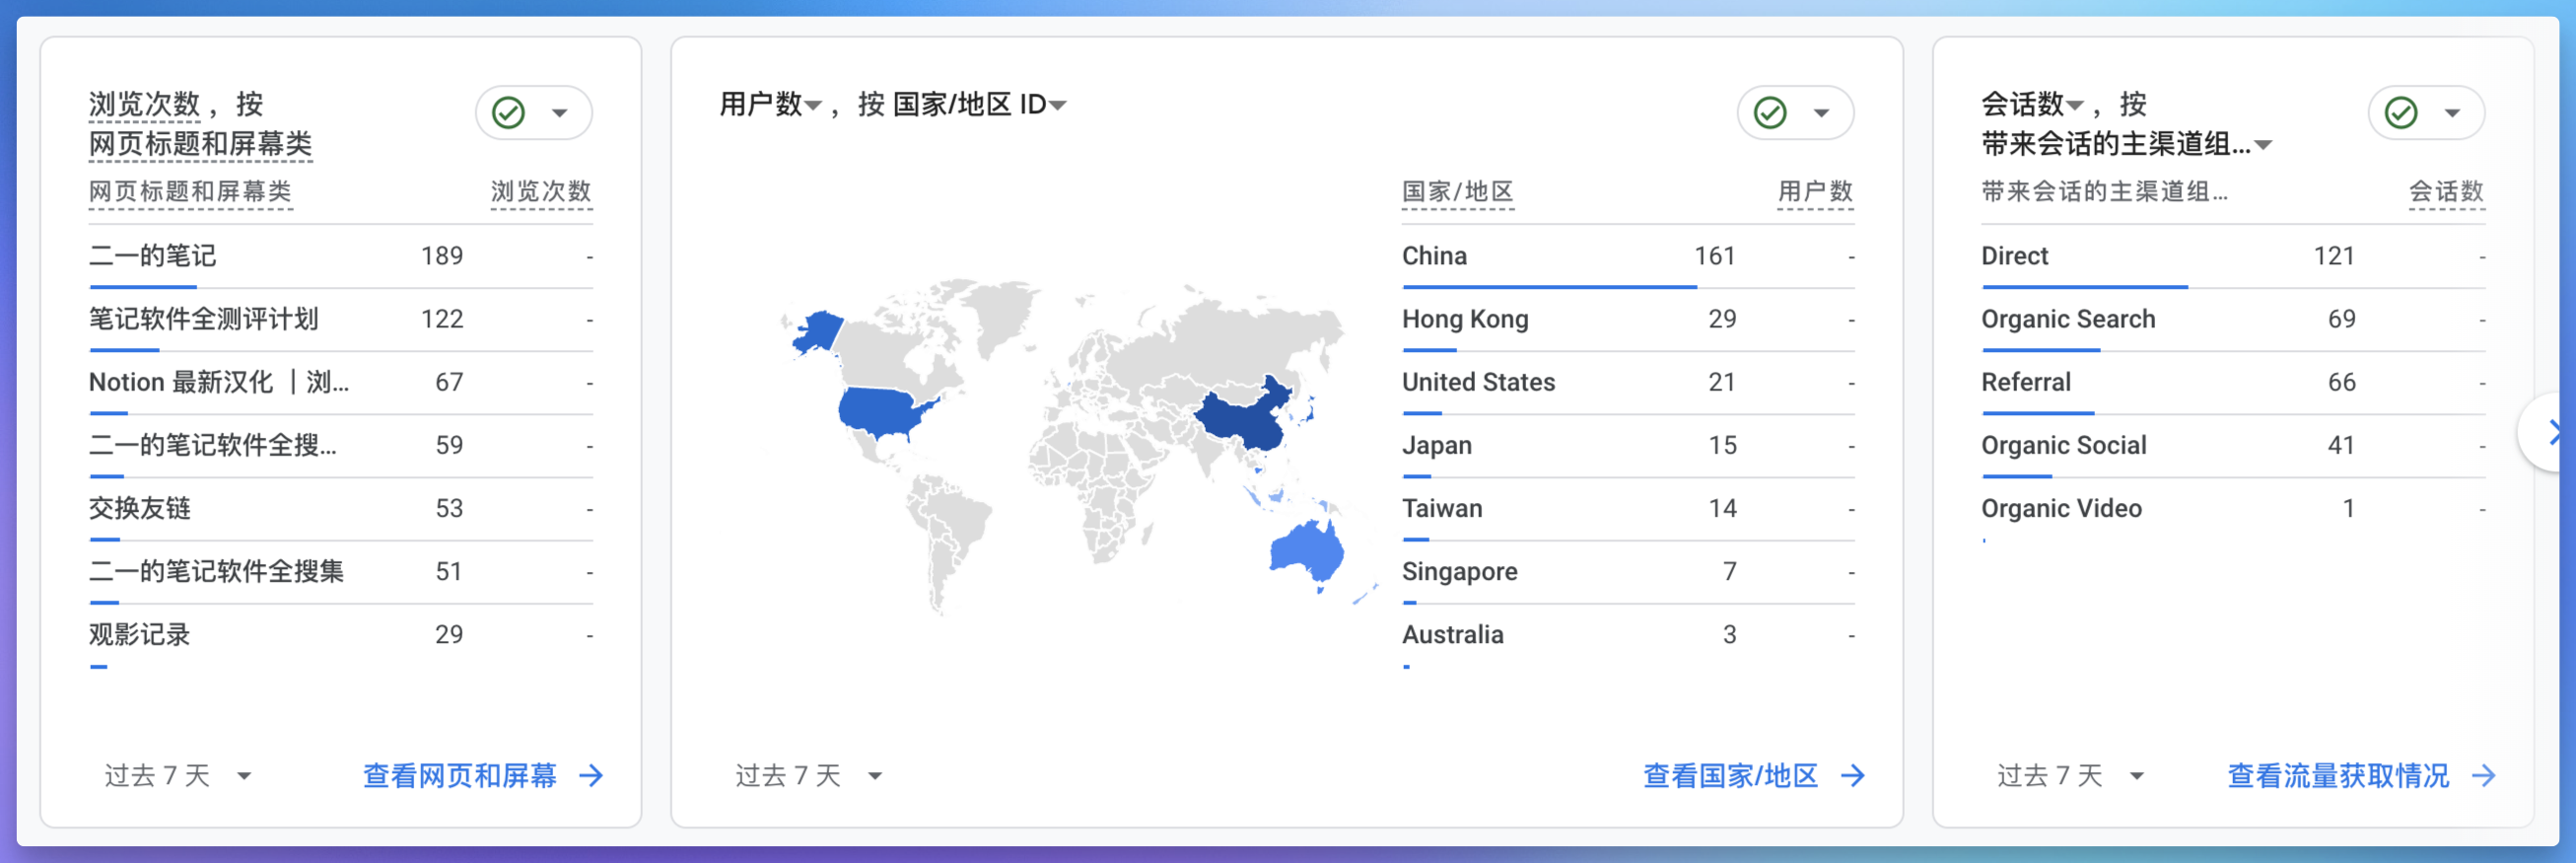Select the 交换友链 row
This screenshot has width=2576, height=863.
pos(341,508)
